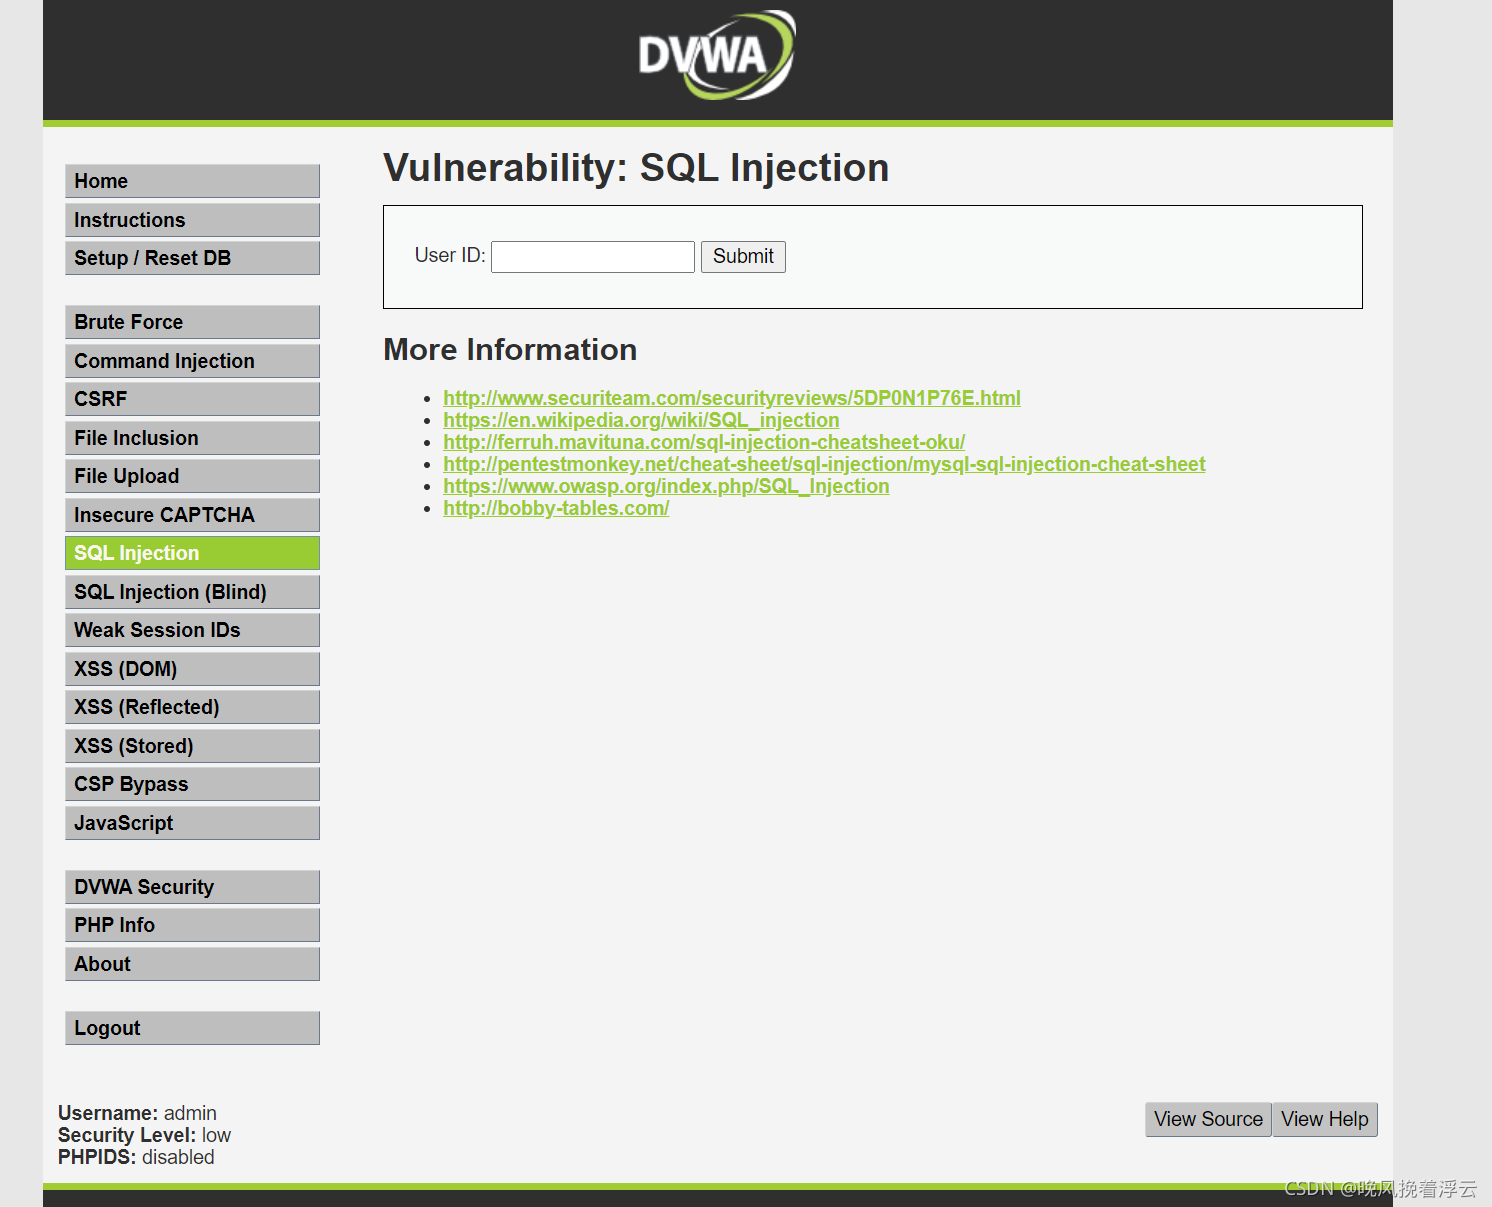Screen dimensions: 1492x1207
Task: Open XSS (DOM) page
Action: point(192,669)
